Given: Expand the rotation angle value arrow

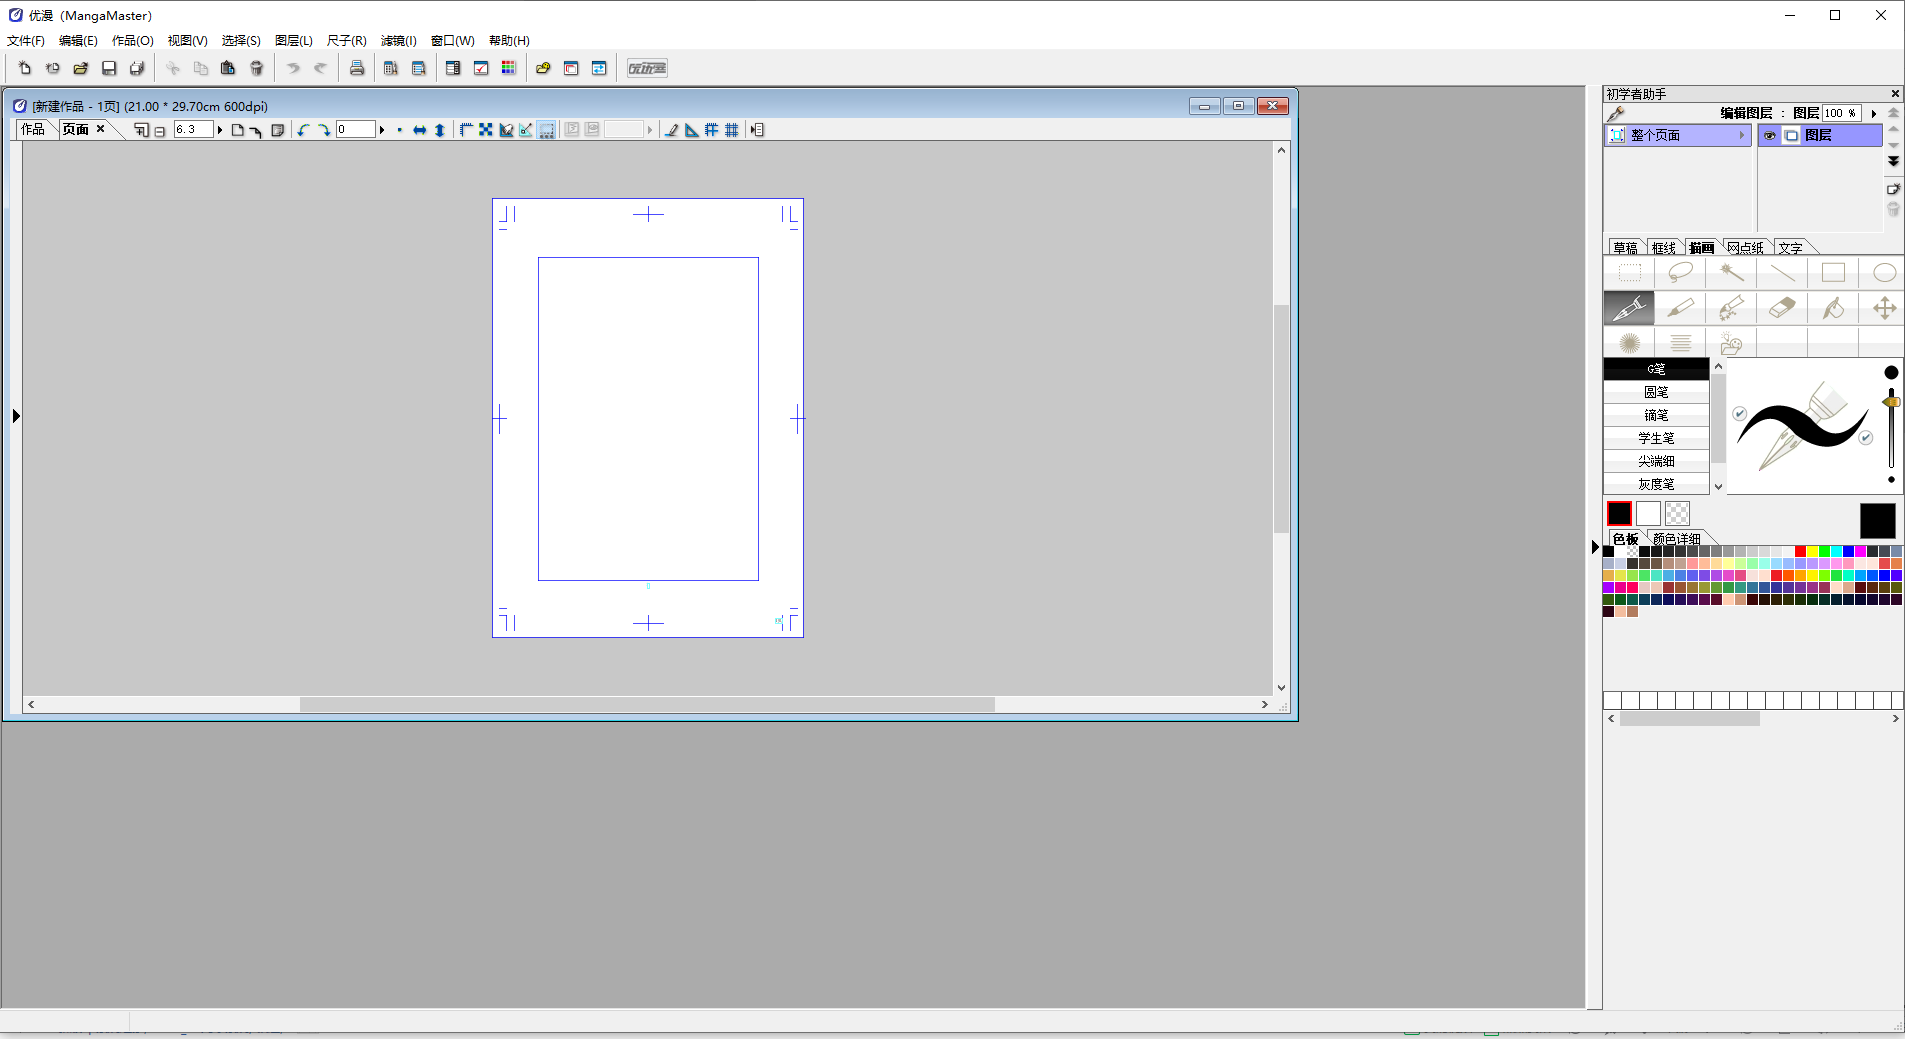Looking at the screenshot, I should tap(382, 130).
